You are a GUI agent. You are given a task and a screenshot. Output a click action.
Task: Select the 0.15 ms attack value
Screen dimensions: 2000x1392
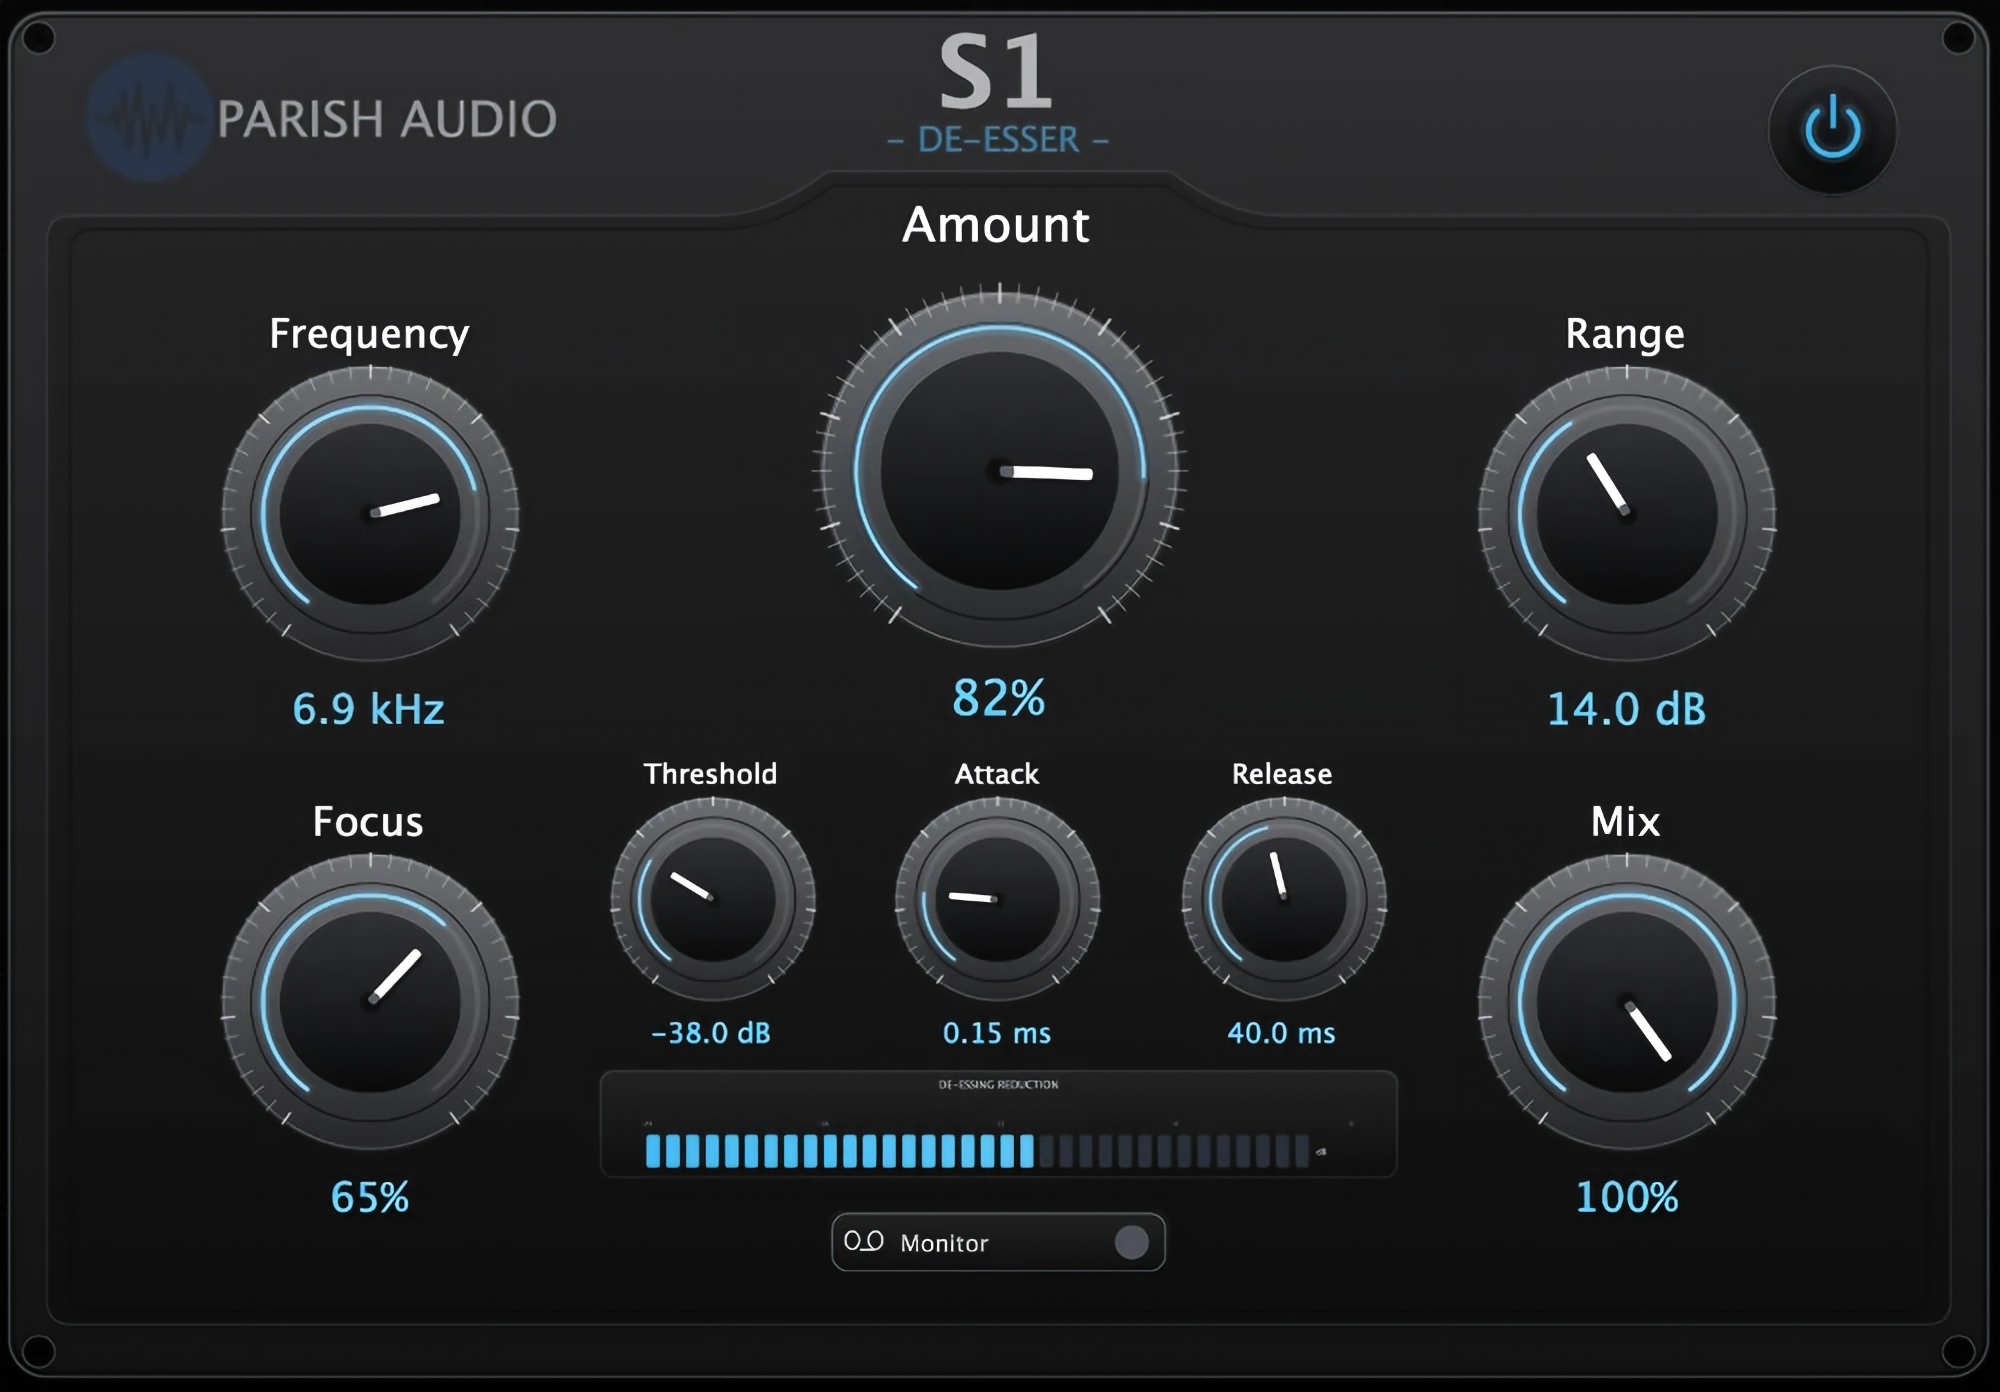click(x=997, y=1033)
